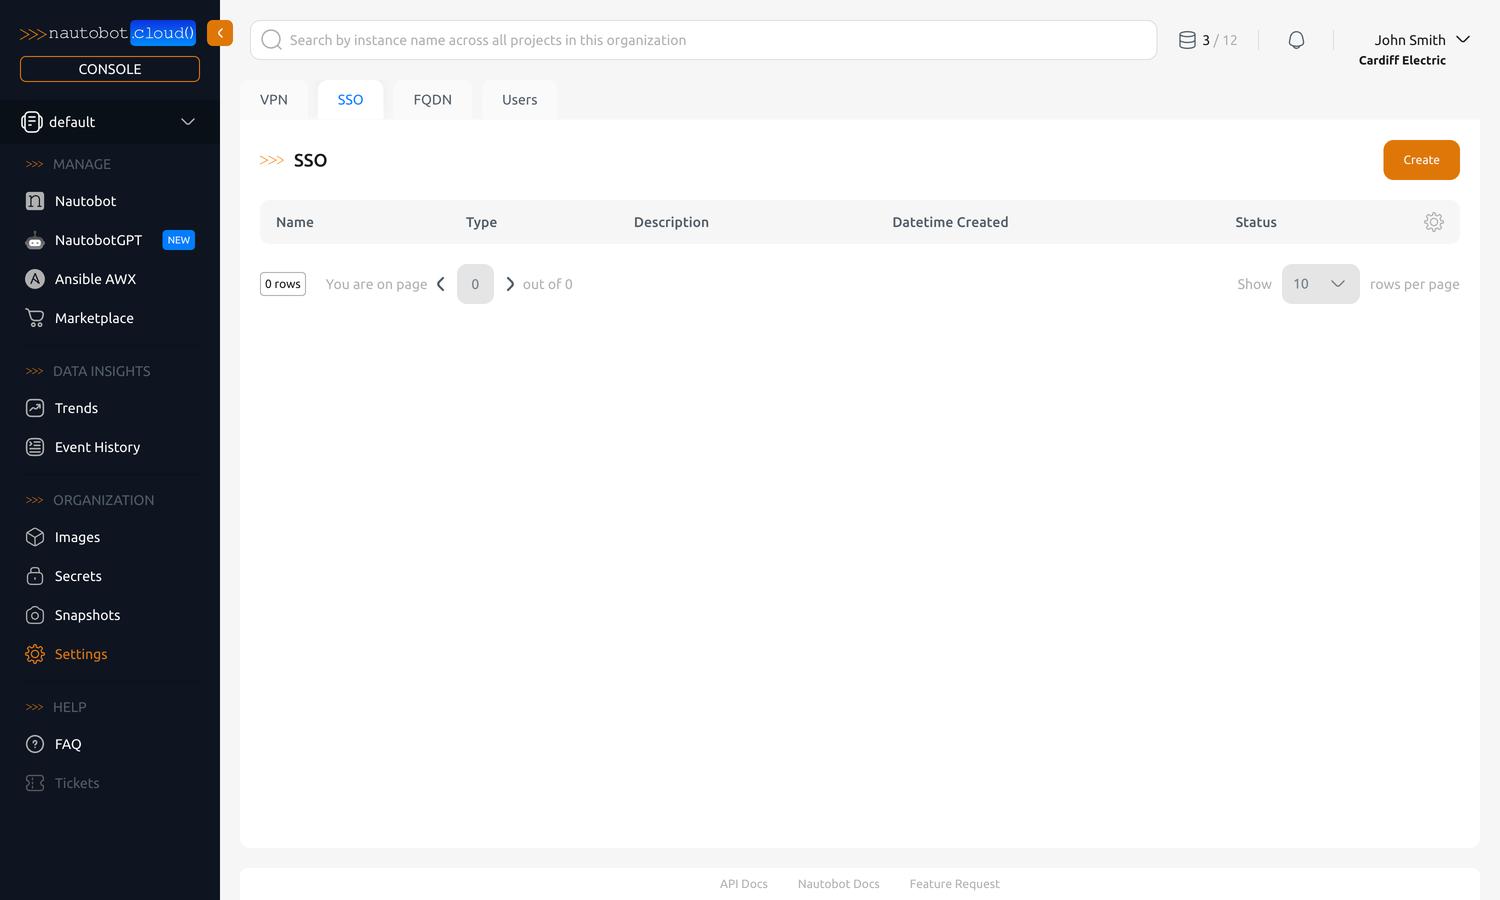The image size is (1500, 900).
Task: Open table column settings gear
Action: click(x=1434, y=222)
